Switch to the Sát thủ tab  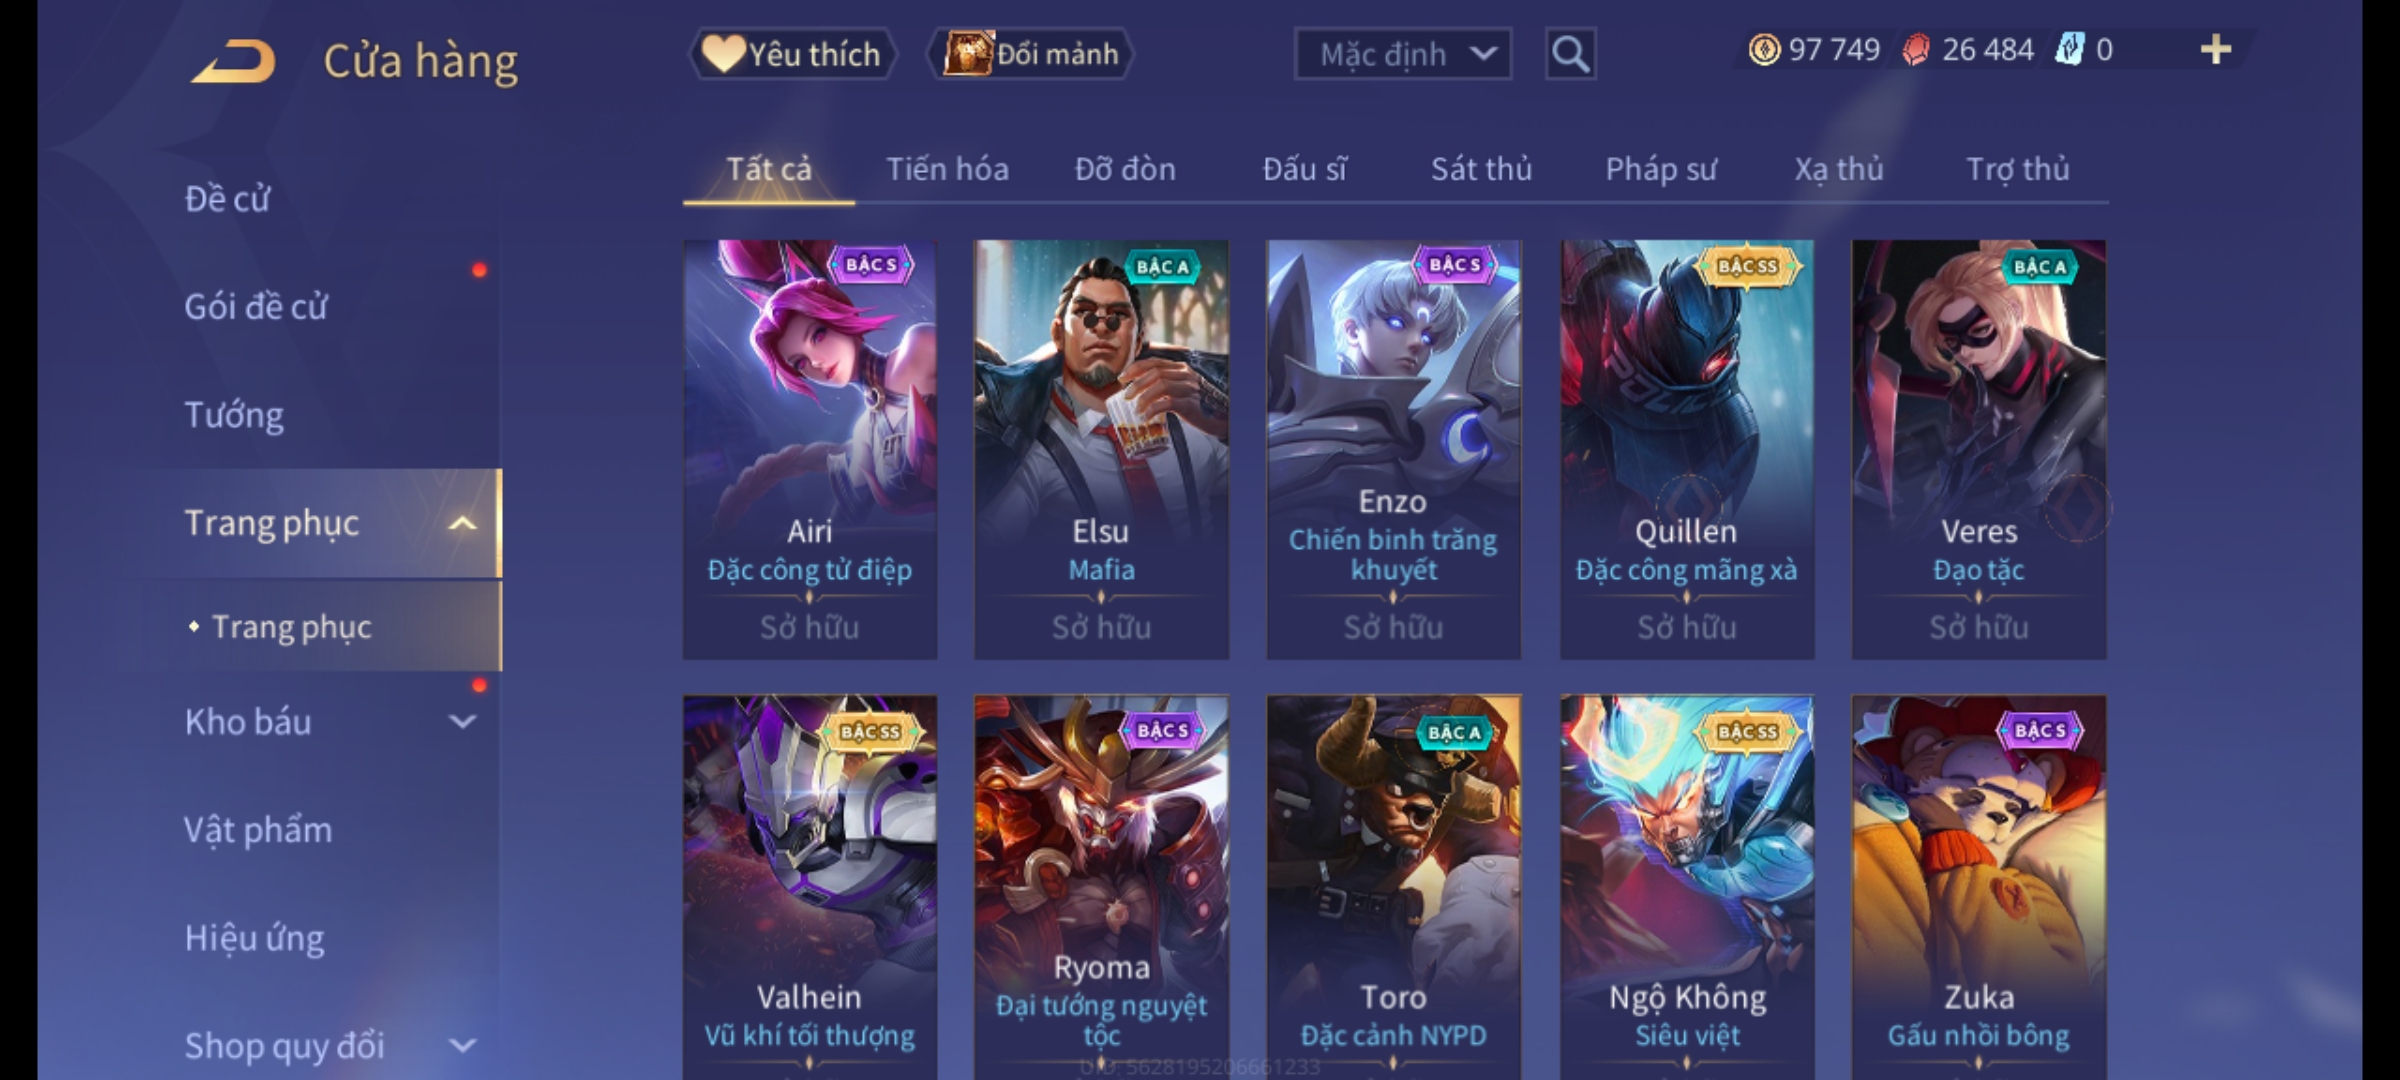coord(1481,169)
